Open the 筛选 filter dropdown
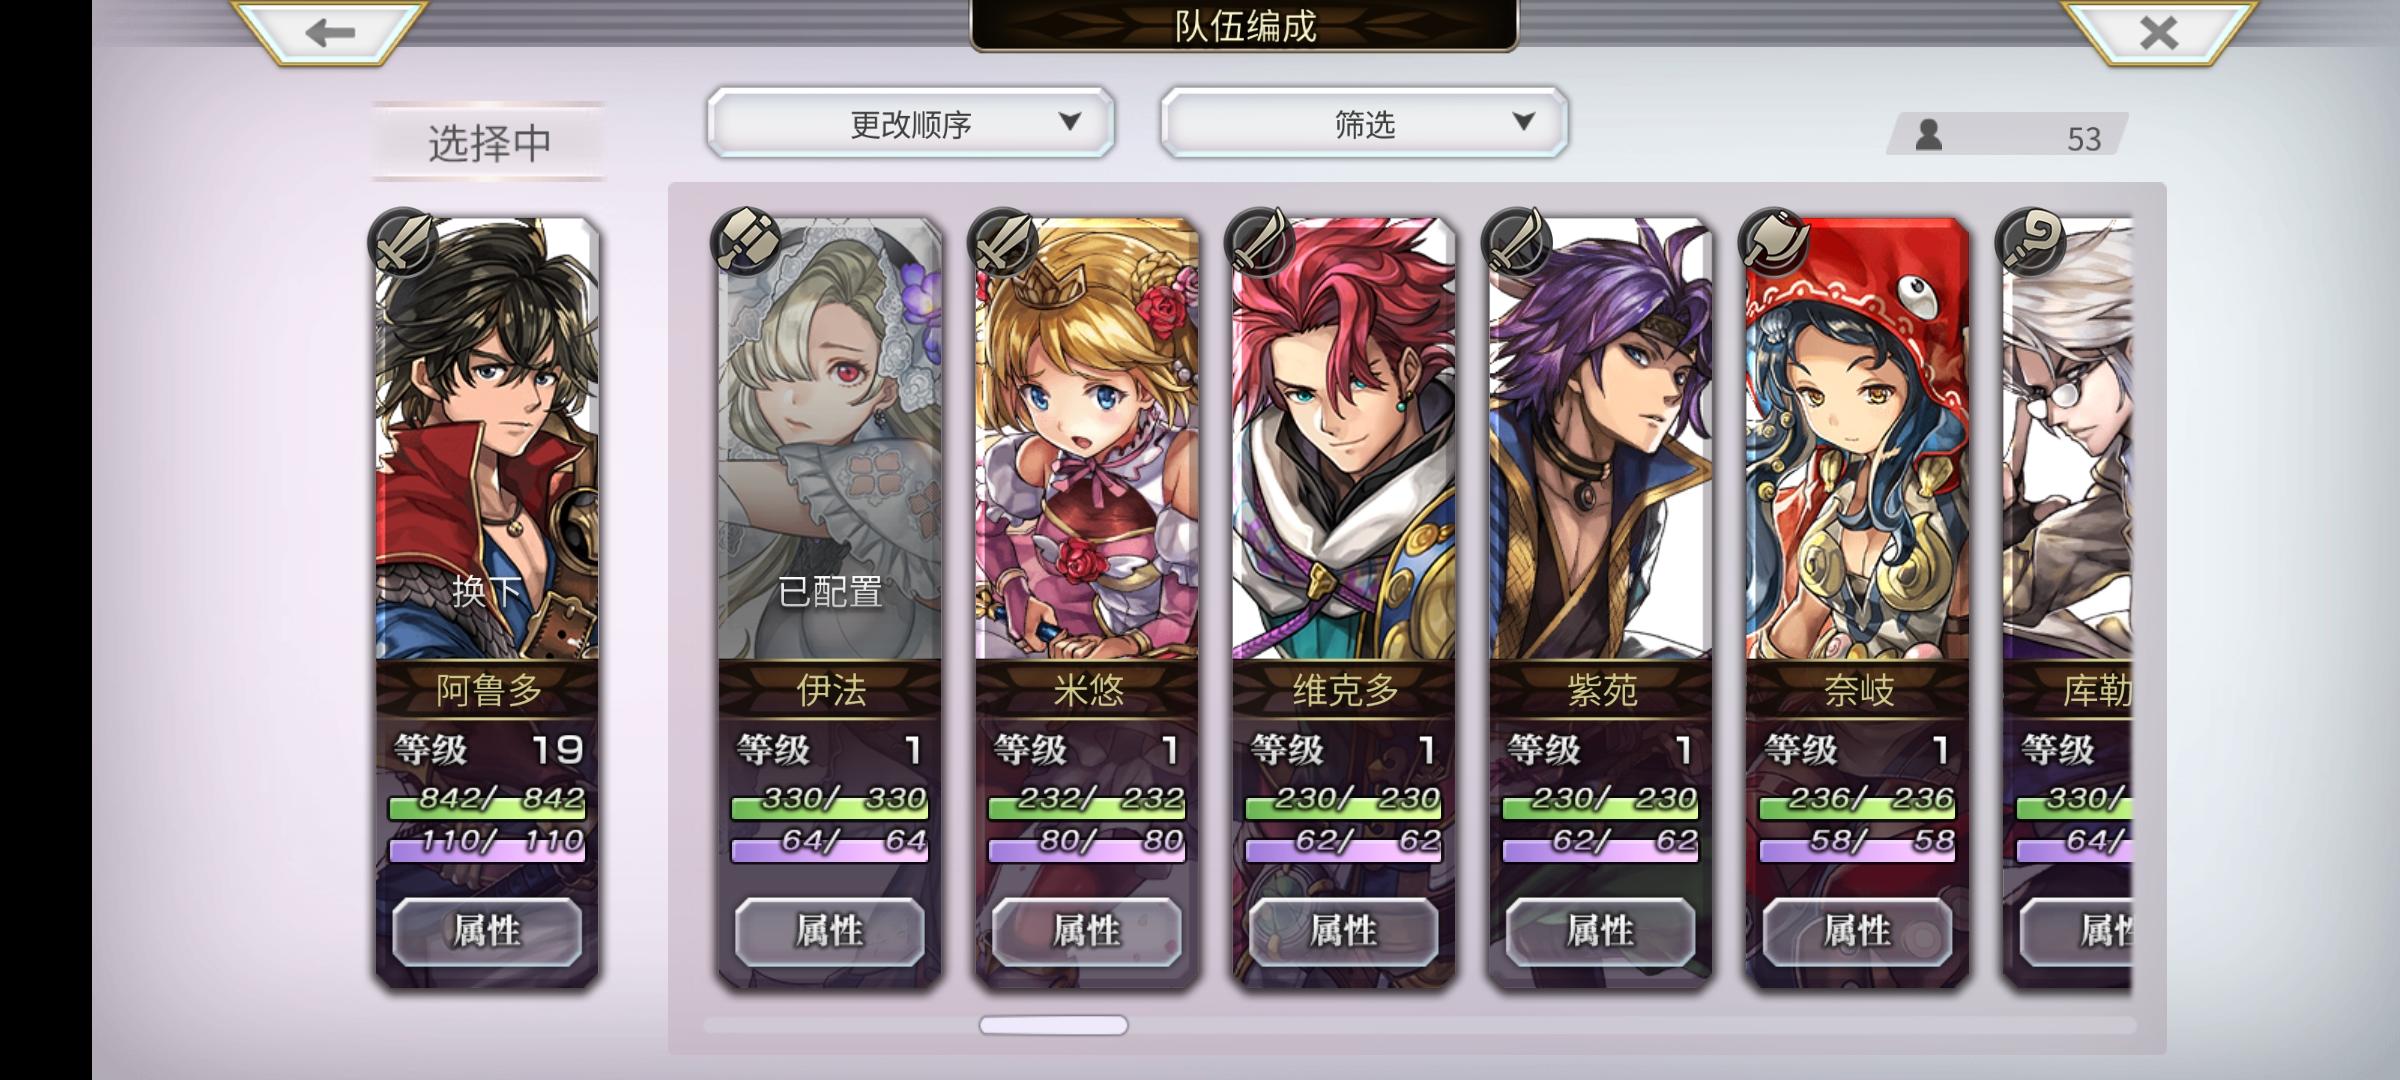Screen dimensions: 2400x1080 coord(1364,123)
